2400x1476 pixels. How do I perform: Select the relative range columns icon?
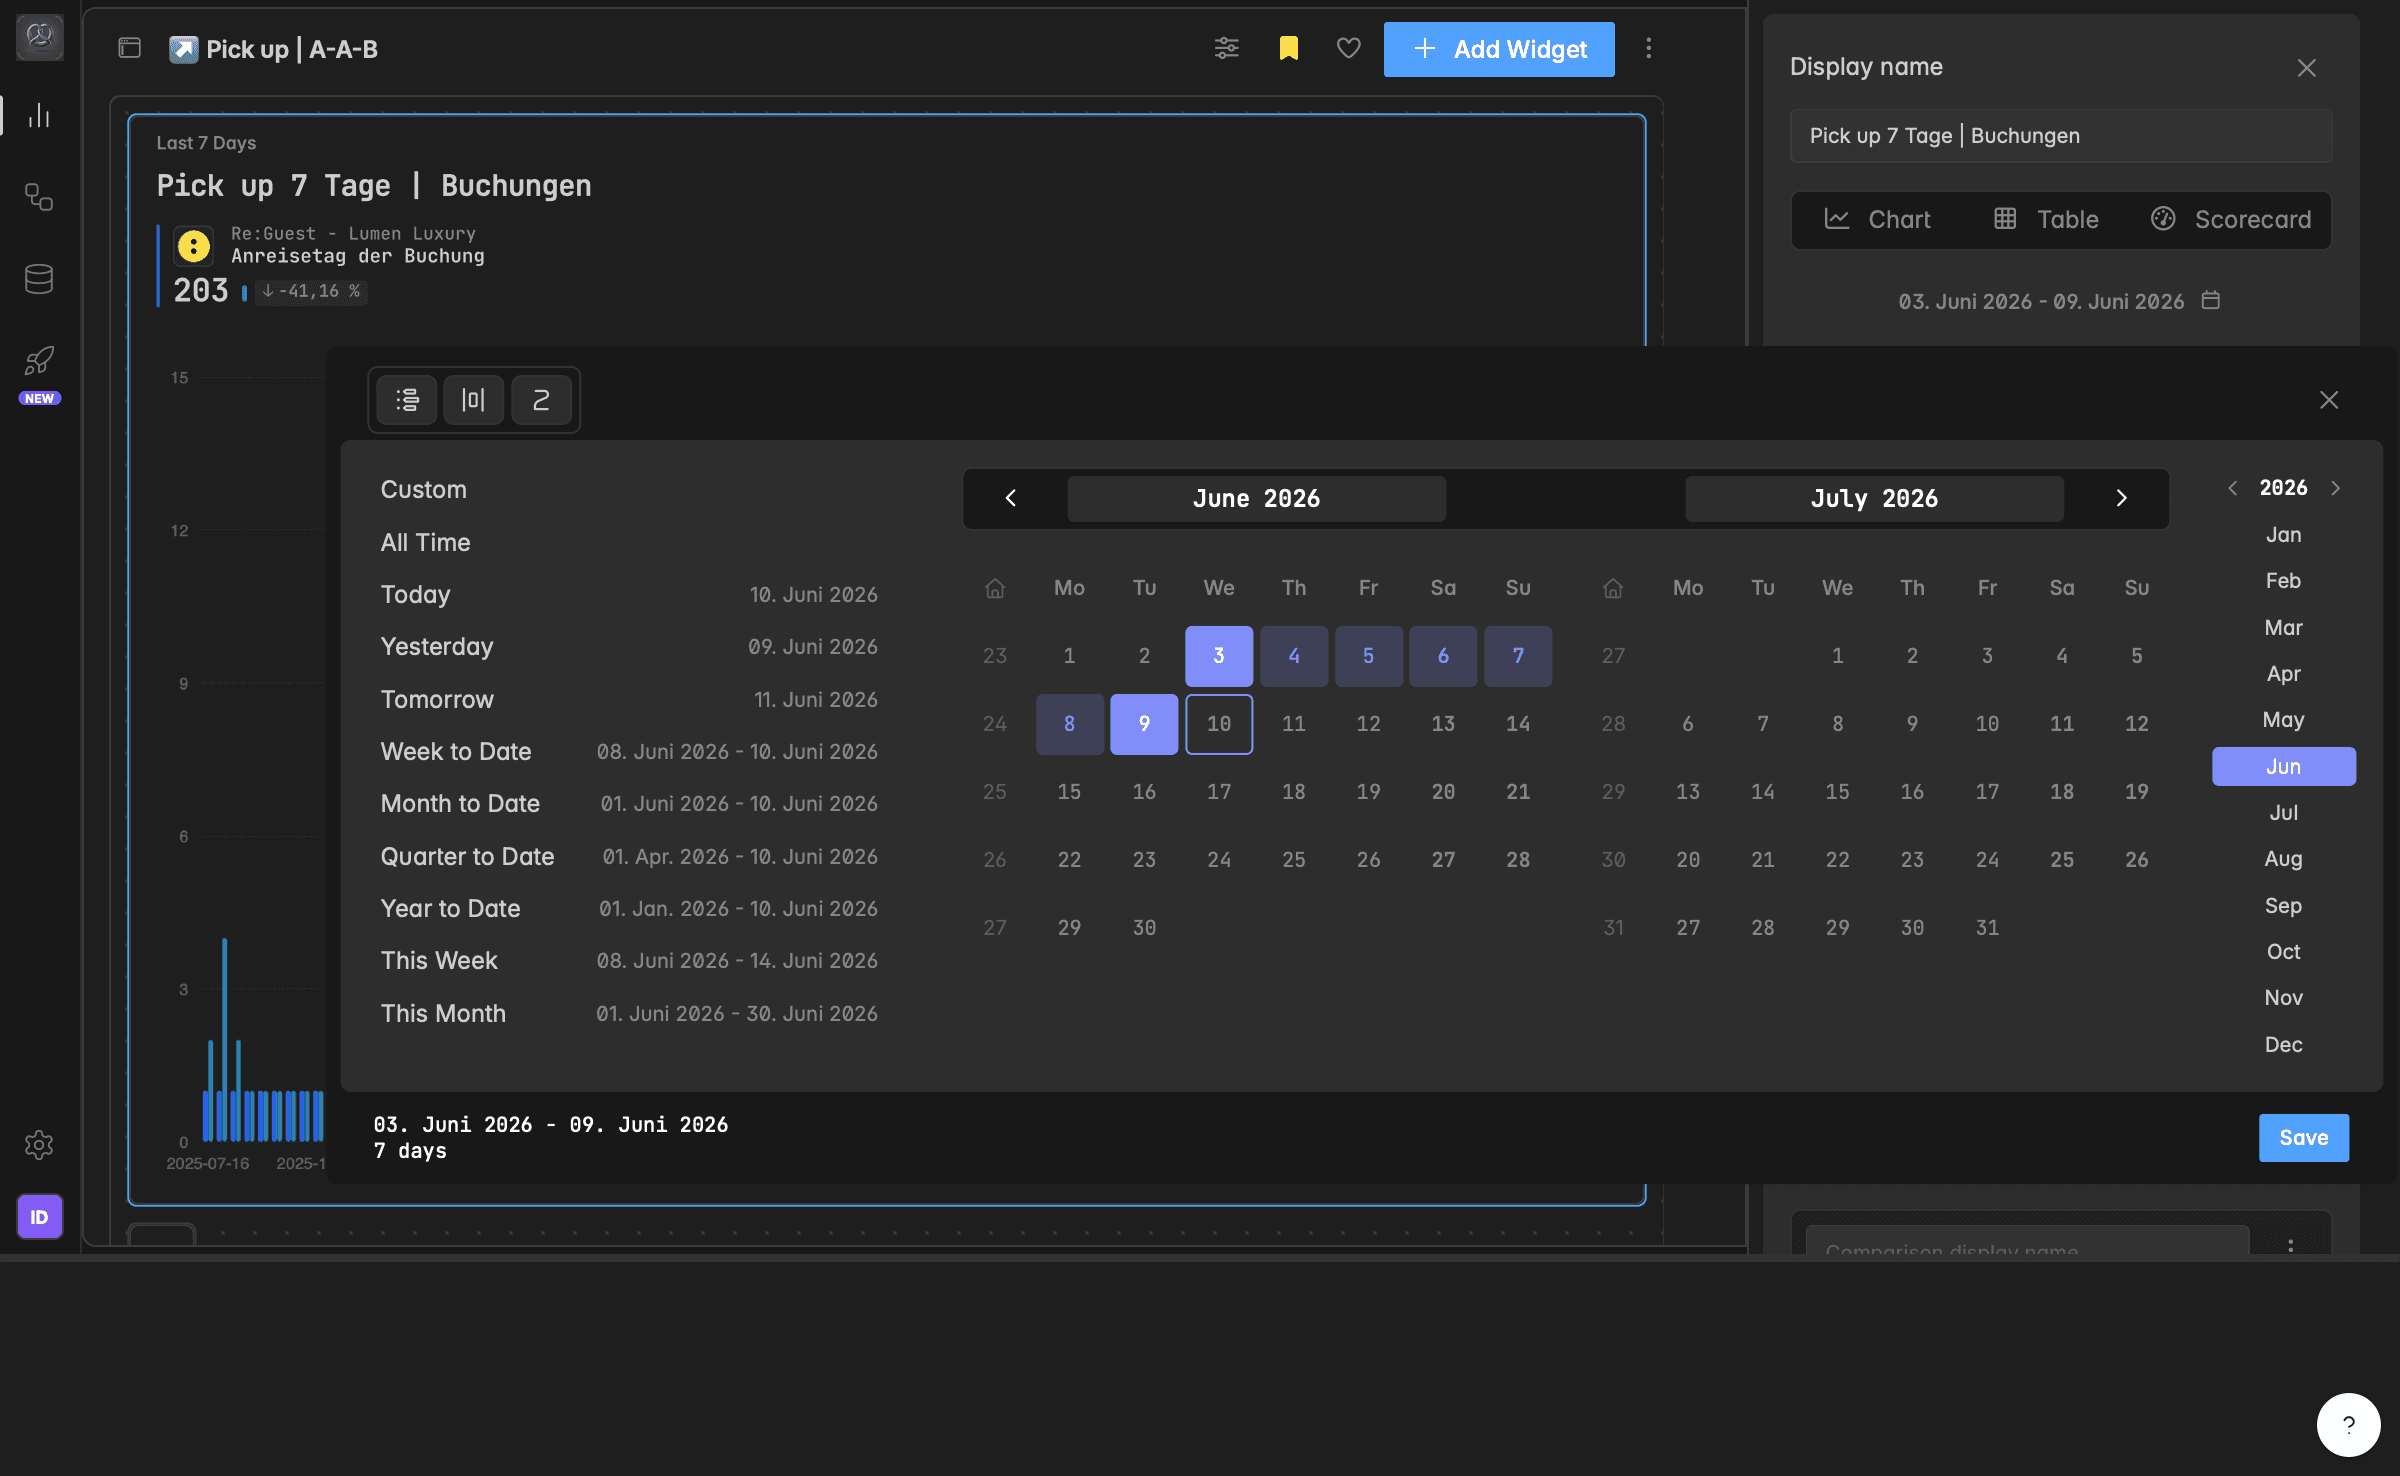click(474, 400)
